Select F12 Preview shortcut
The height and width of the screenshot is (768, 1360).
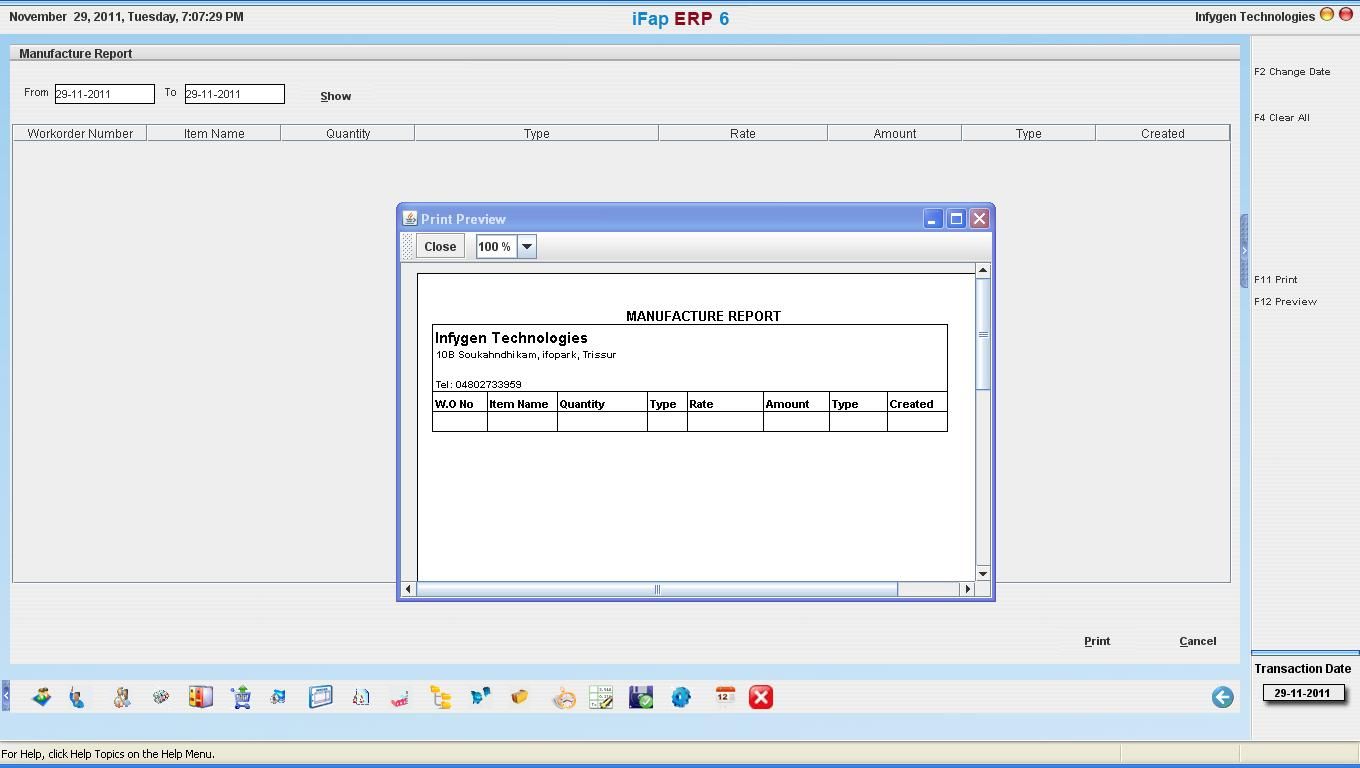click(1285, 302)
